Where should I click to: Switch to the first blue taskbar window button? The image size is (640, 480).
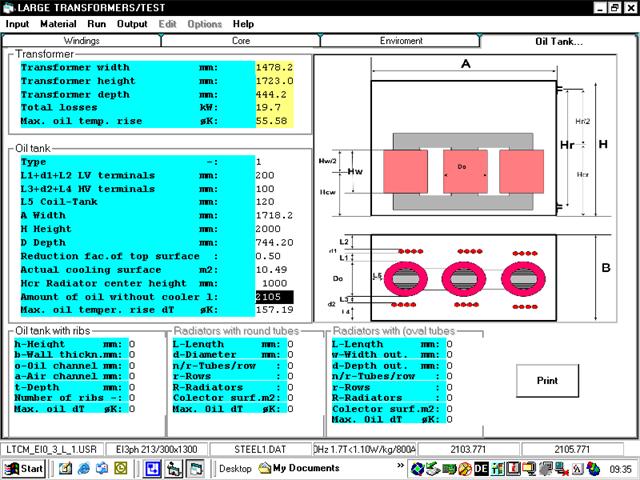pos(152,468)
